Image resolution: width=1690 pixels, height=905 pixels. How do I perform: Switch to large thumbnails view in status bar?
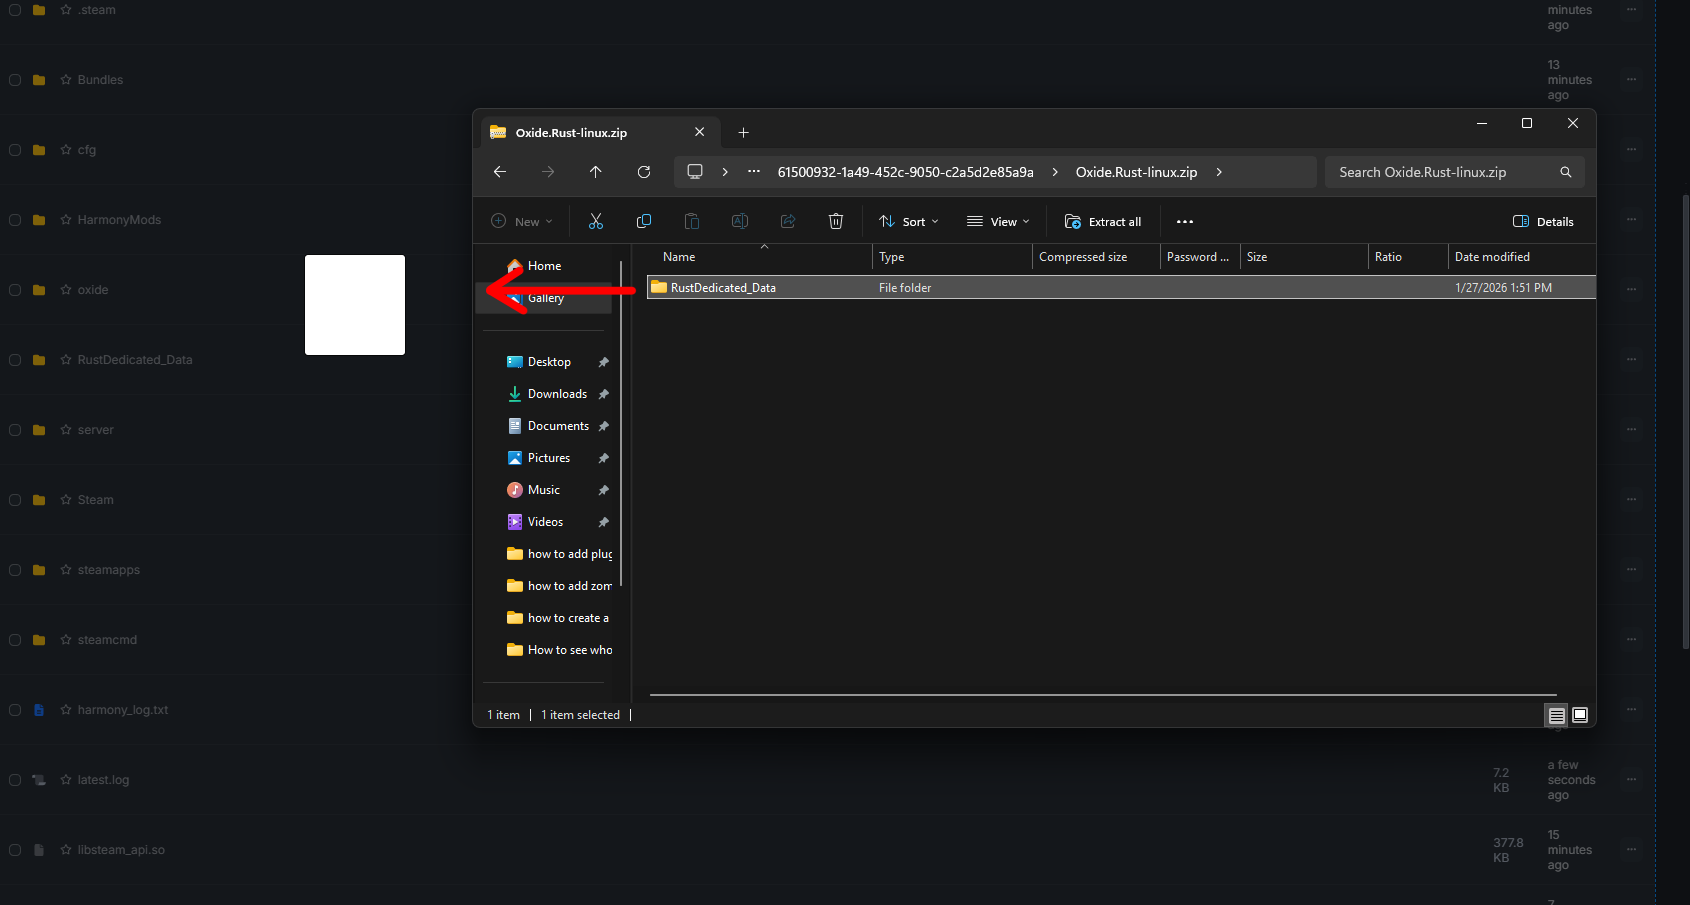1580,715
